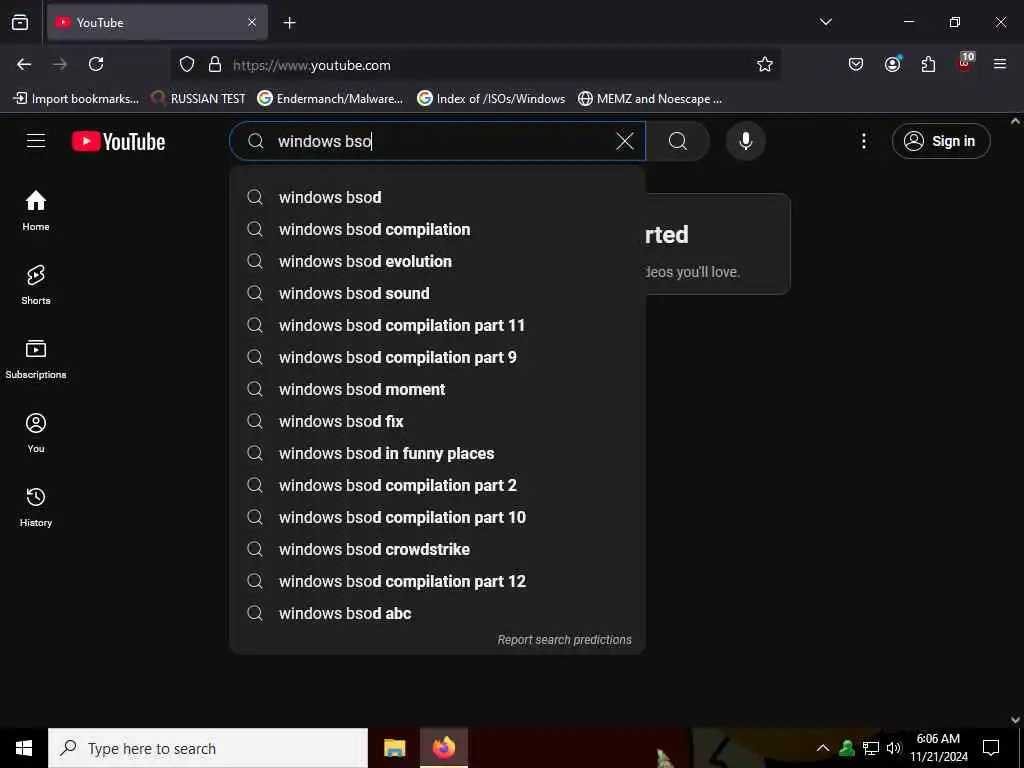1024x768 pixels.
Task: Open Import bookmarks item on toolbar
Action: [76, 99]
